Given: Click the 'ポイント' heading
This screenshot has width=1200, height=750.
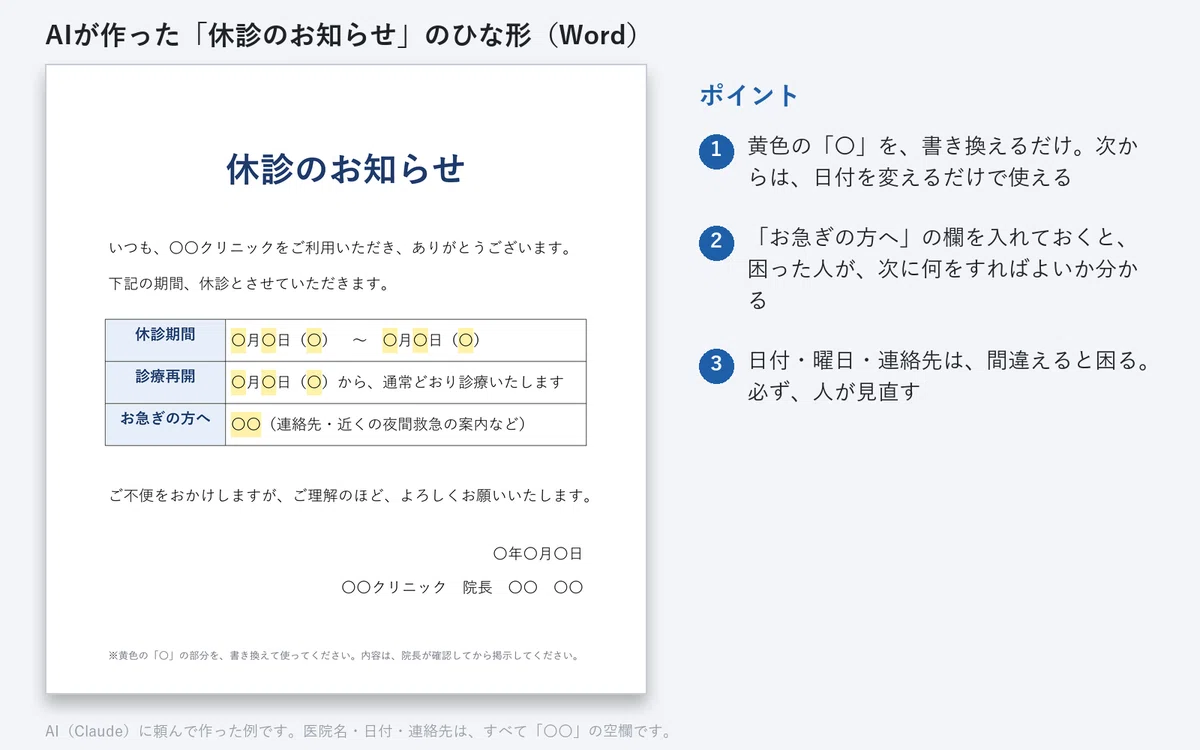Looking at the screenshot, I should click(x=749, y=96).
